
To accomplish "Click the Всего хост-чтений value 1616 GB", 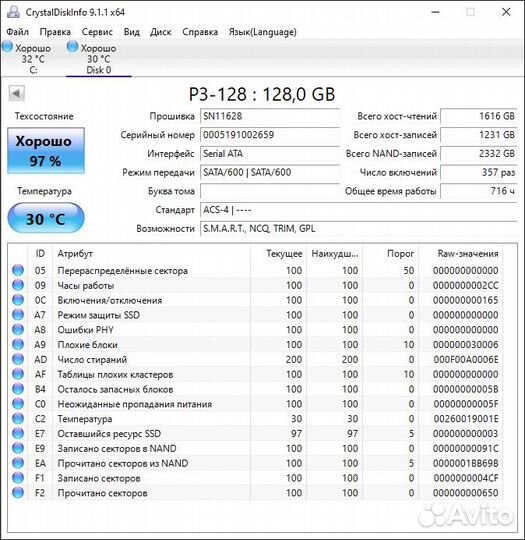I will click(x=479, y=116).
